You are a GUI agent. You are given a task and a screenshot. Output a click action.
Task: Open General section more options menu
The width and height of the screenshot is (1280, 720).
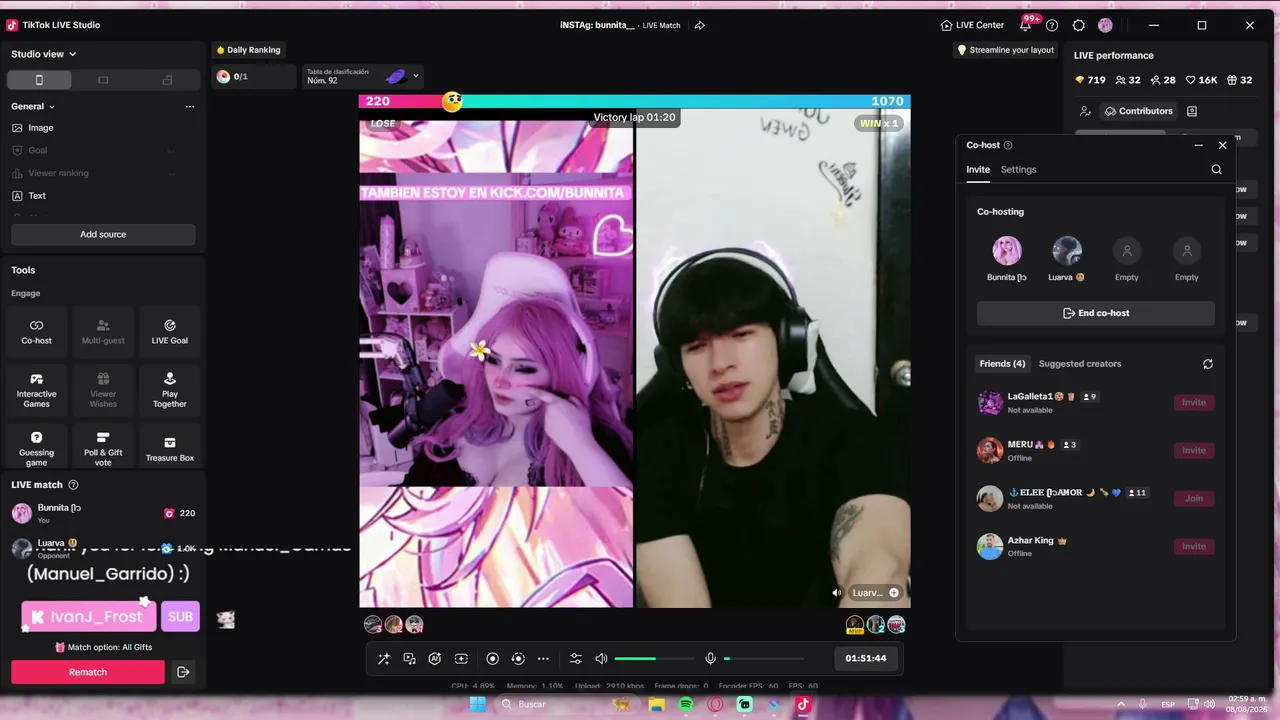pyautogui.click(x=190, y=107)
